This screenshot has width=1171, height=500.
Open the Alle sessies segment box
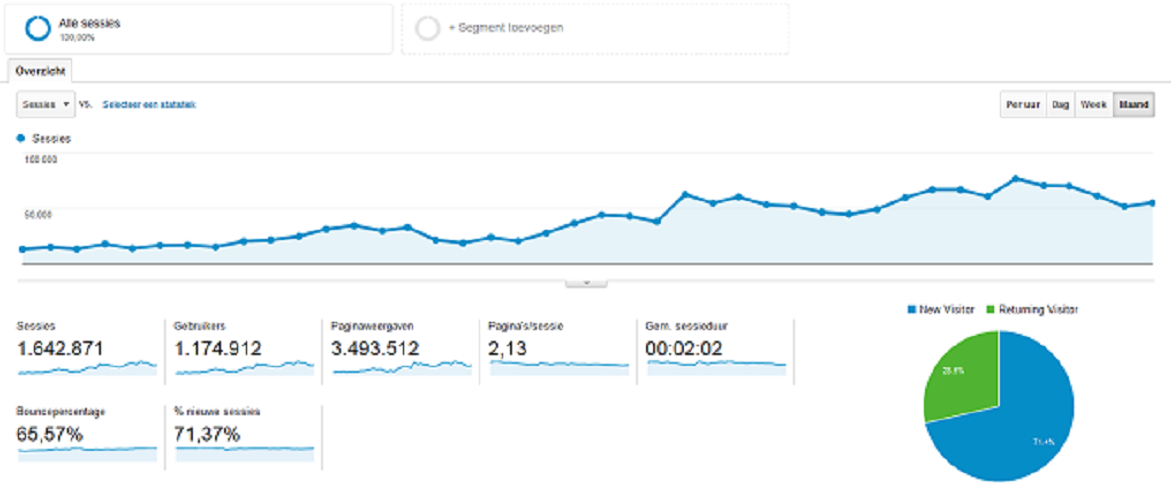199,28
